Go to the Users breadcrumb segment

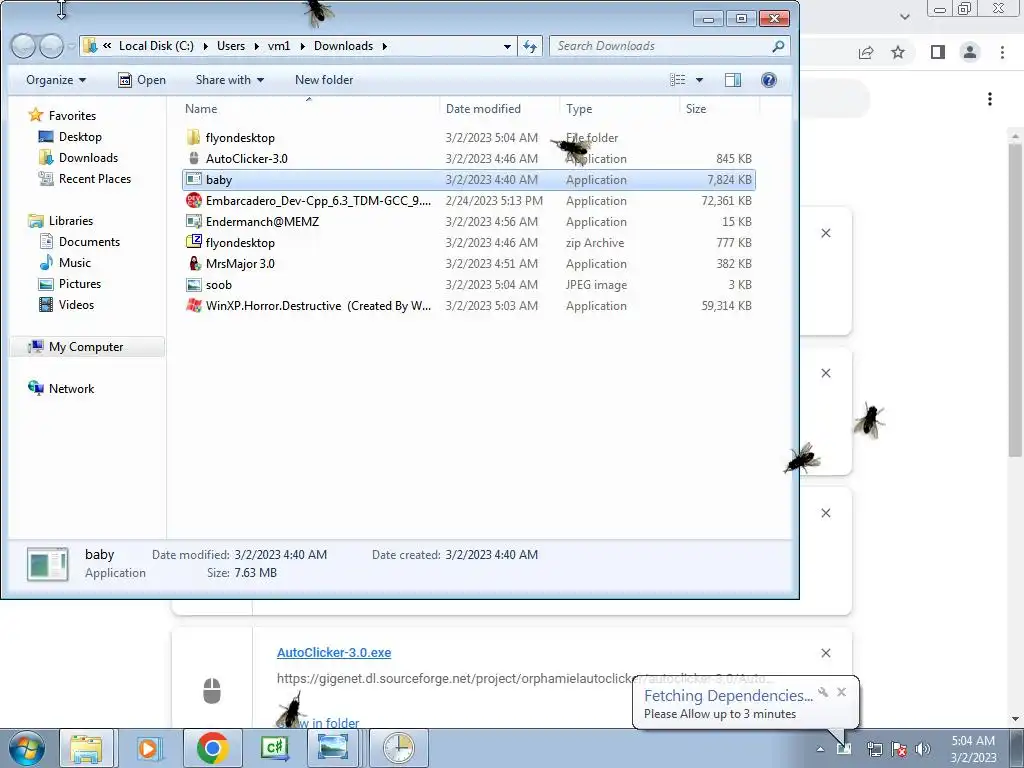pyautogui.click(x=231, y=46)
